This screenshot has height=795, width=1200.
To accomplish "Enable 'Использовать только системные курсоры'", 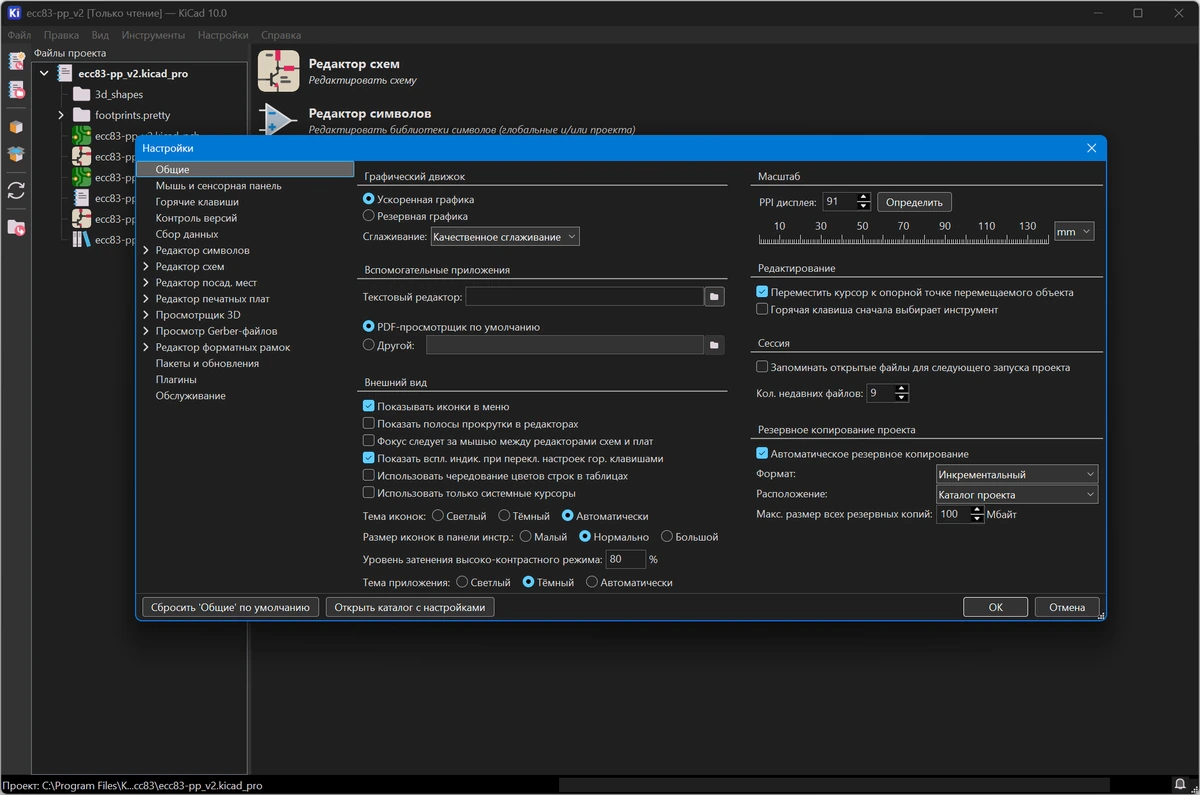I will coord(369,493).
